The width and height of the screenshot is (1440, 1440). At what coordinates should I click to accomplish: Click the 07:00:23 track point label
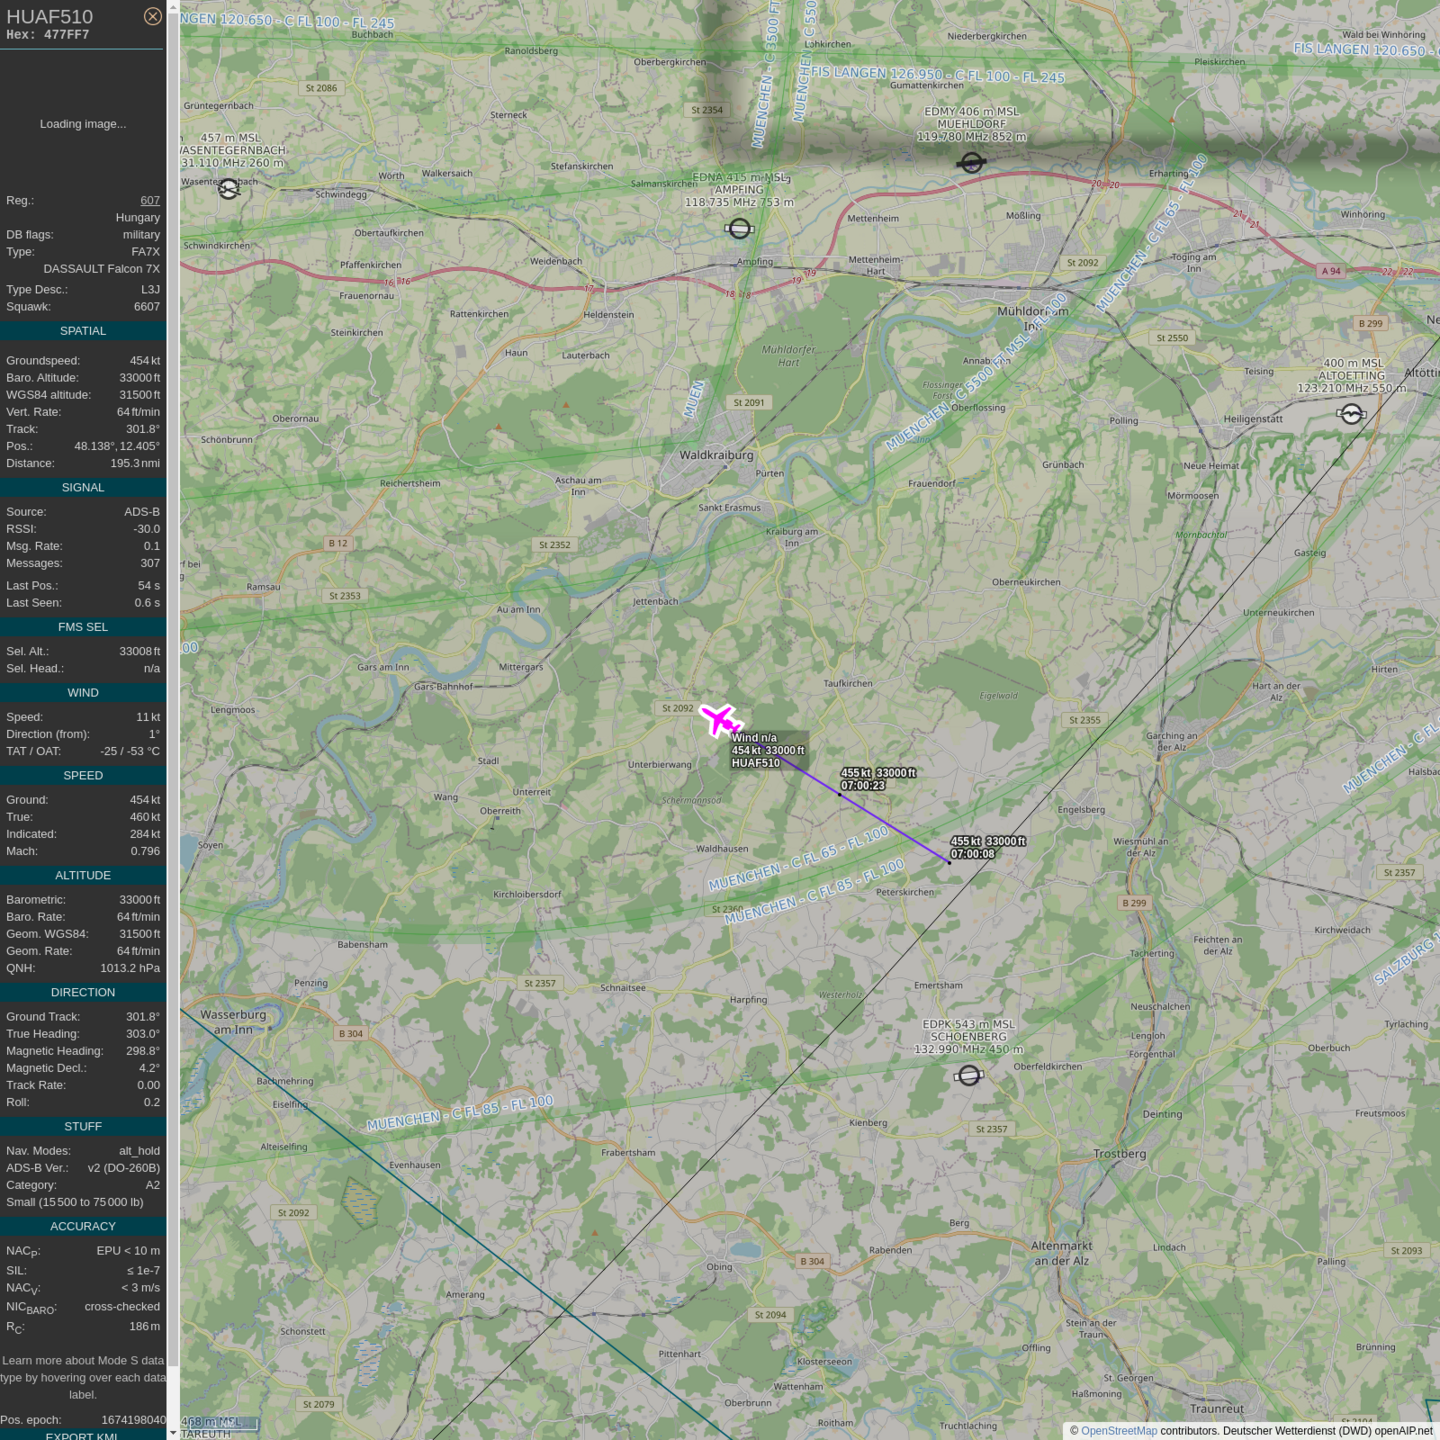[x=862, y=786]
